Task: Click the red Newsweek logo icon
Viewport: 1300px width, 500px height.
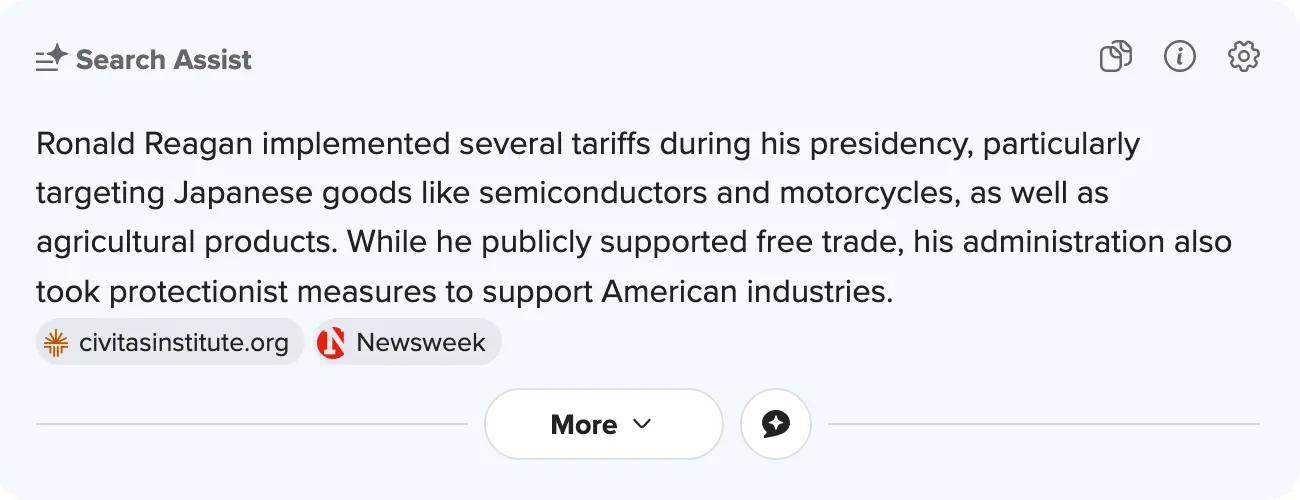Action: tap(331, 343)
